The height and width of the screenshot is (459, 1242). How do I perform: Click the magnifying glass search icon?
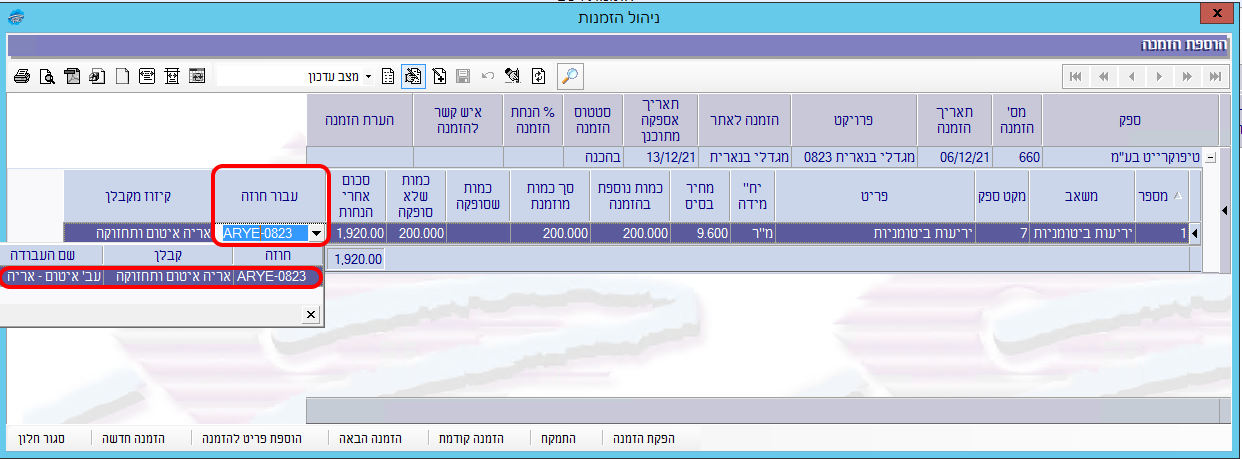[x=569, y=76]
